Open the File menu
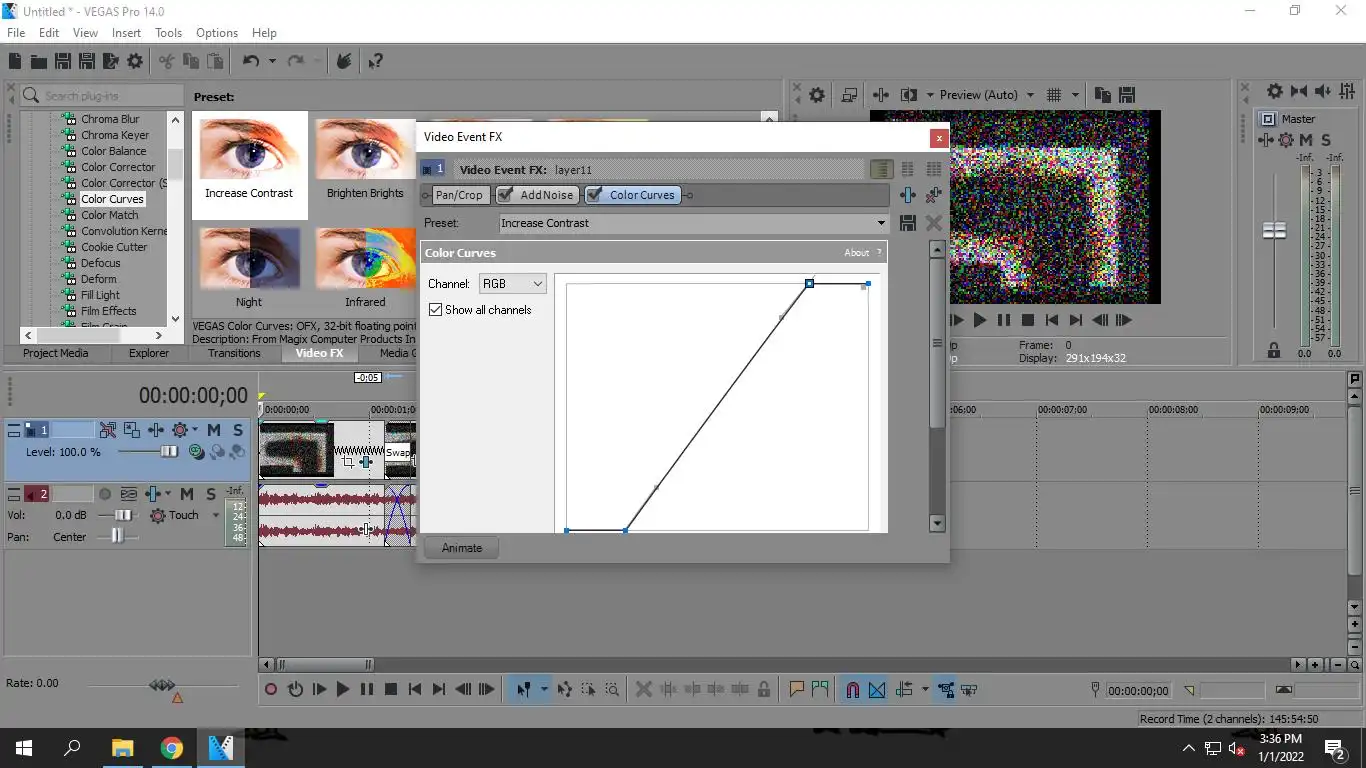1366x768 pixels. coord(16,33)
